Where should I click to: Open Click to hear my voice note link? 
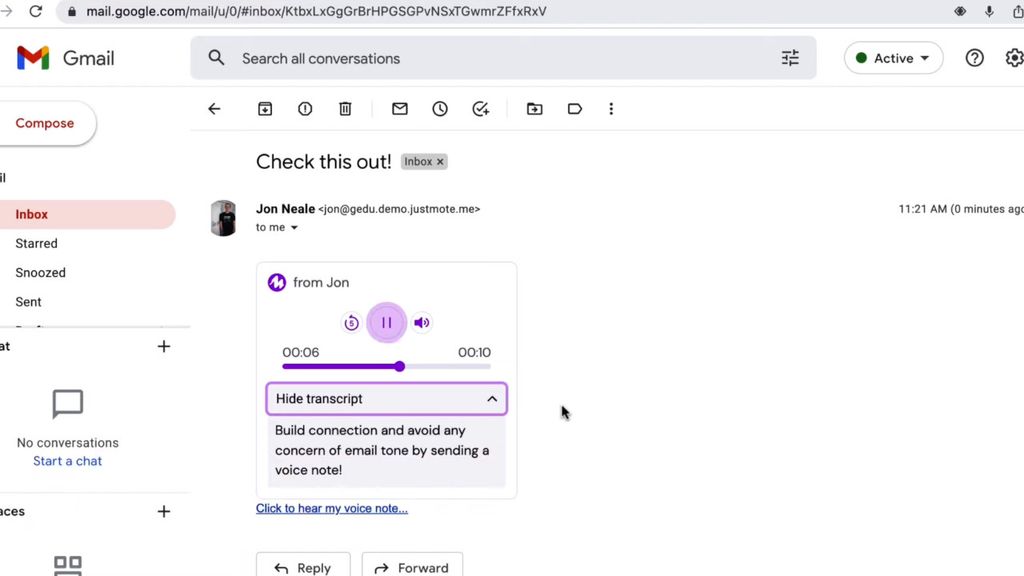(x=332, y=509)
